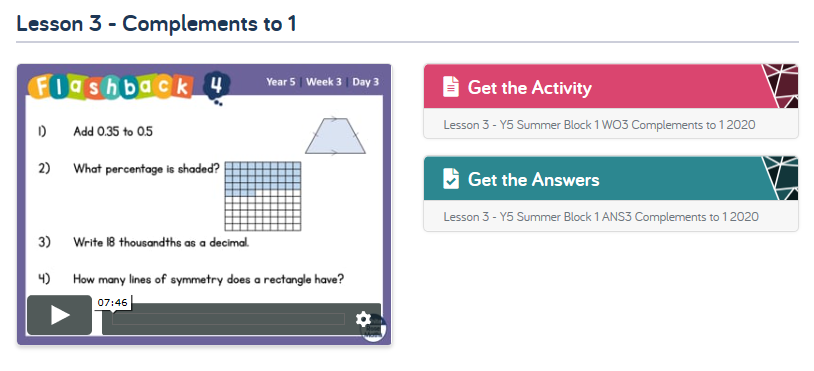
Task: Open the Get the Answers banner
Action: pos(610,178)
